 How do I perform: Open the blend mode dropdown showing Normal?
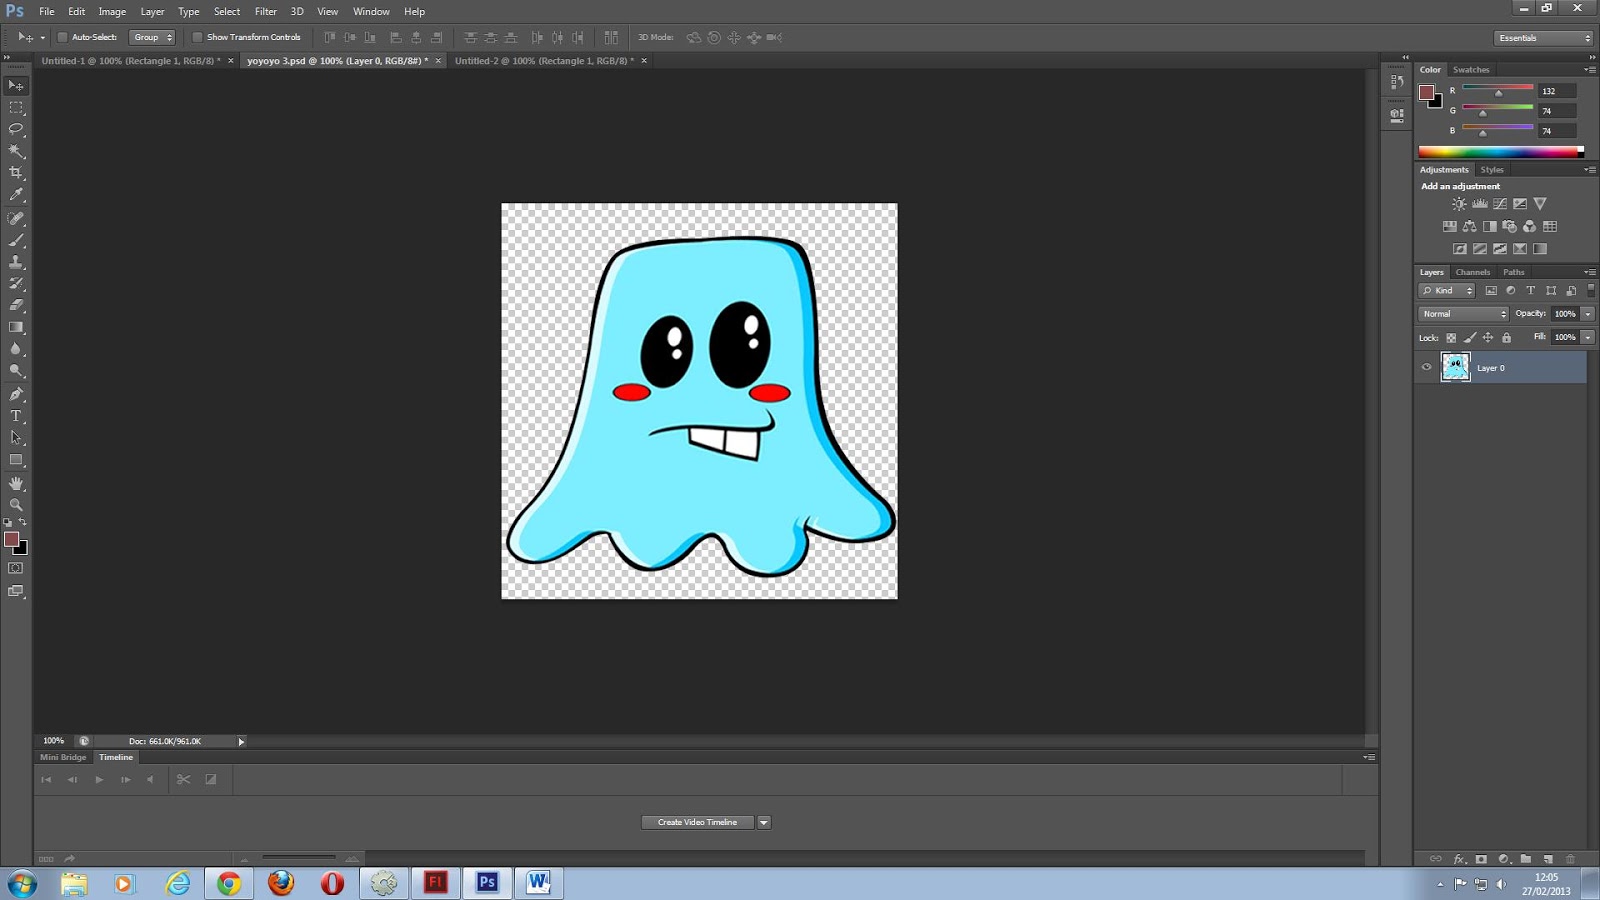click(1463, 313)
